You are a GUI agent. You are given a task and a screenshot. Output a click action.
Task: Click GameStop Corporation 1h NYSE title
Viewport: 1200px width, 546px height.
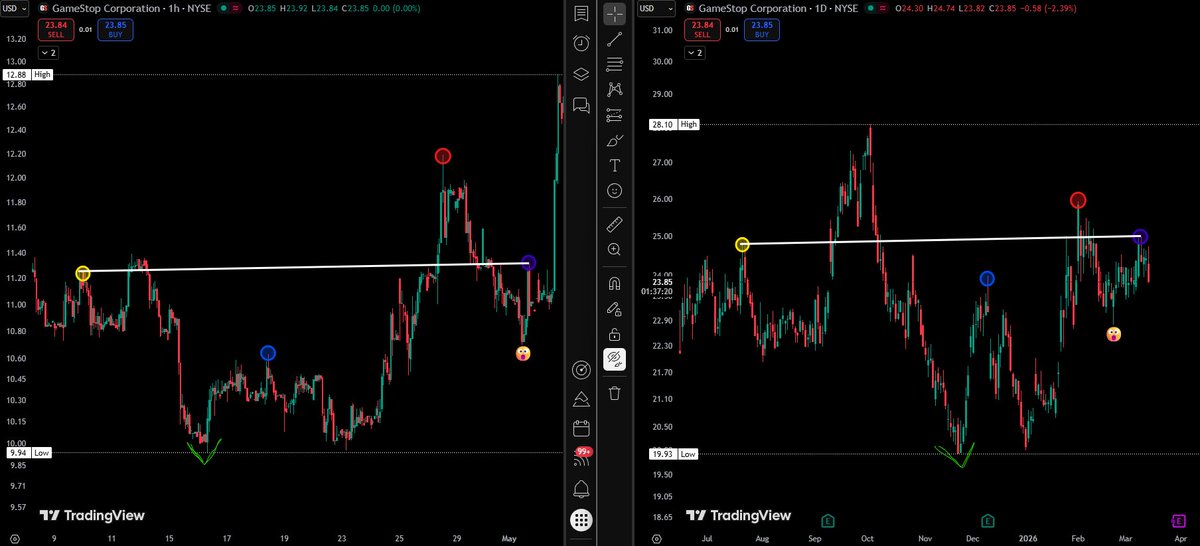[129, 8]
